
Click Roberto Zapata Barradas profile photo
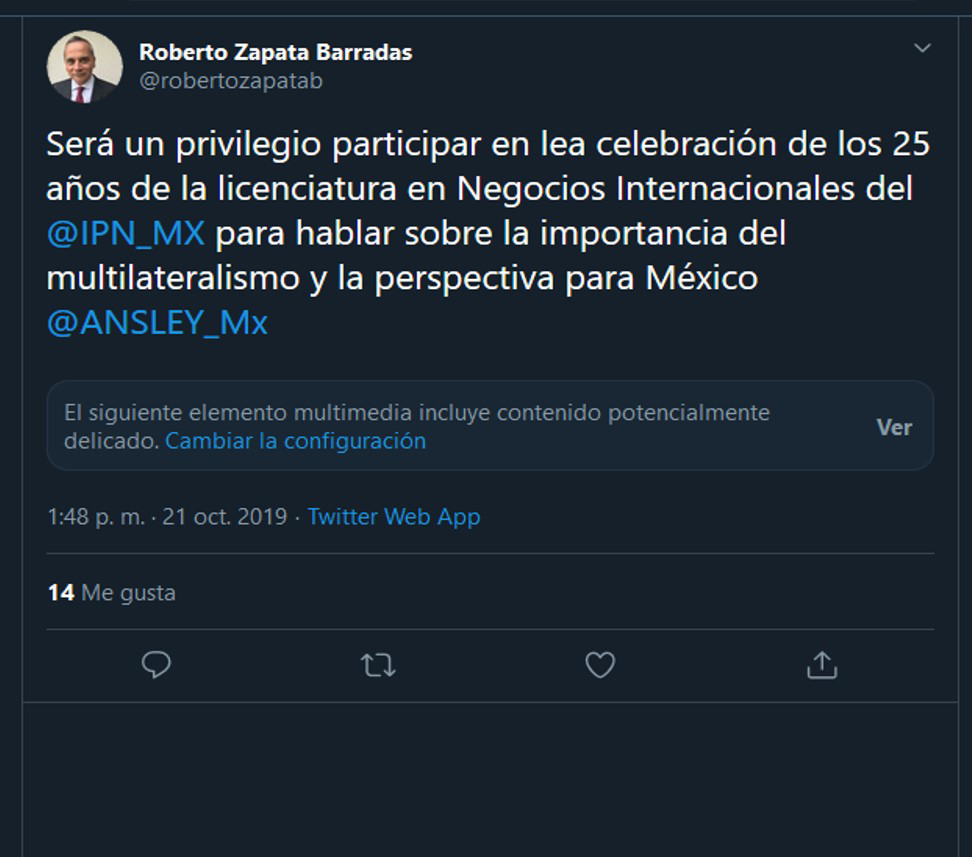click(84, 66)
